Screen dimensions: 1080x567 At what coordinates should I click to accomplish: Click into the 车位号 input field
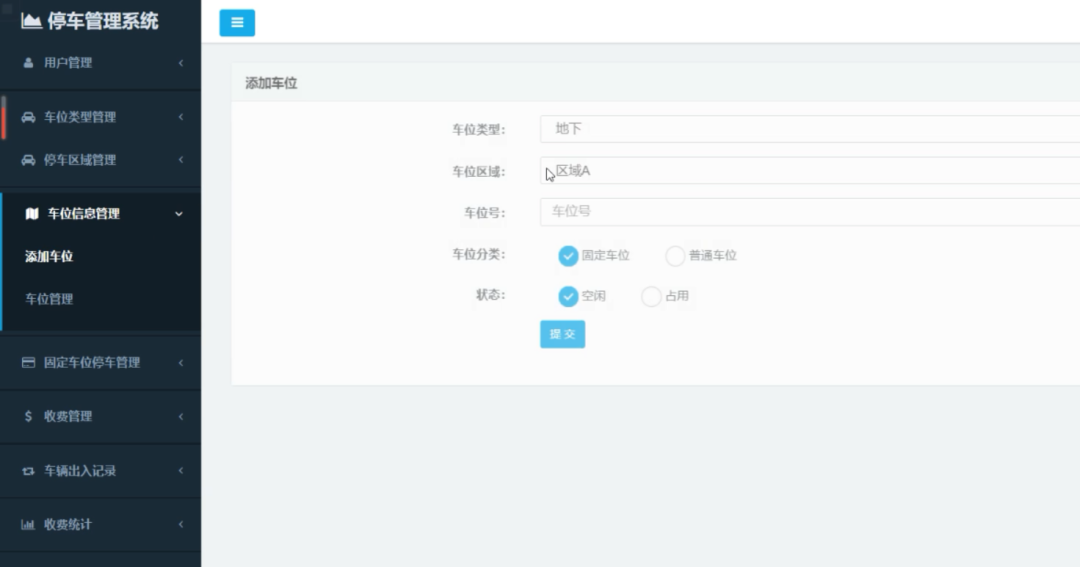tap(810, 212)
